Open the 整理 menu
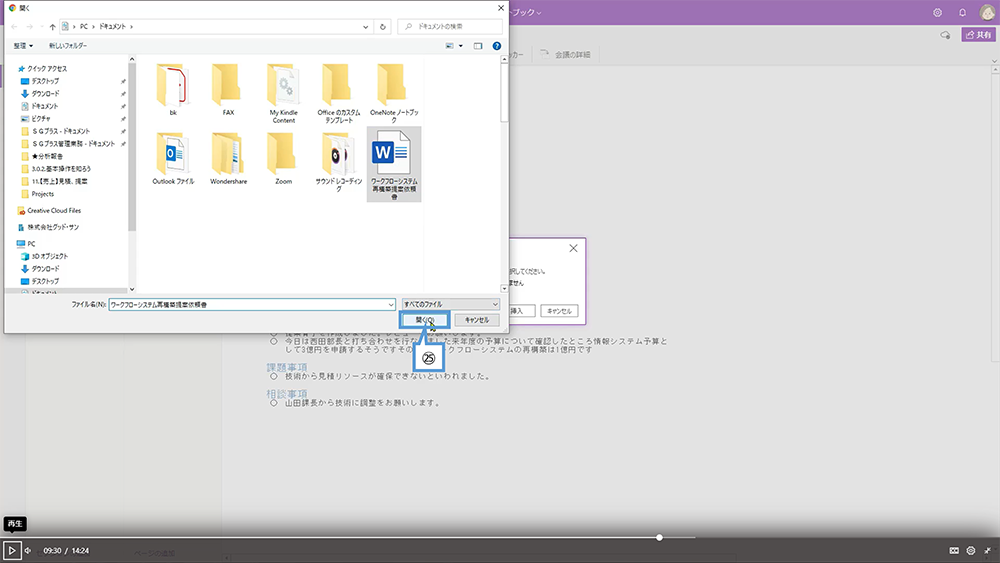The width and height of the screenshot is (1000, 563). coord(23,46)
